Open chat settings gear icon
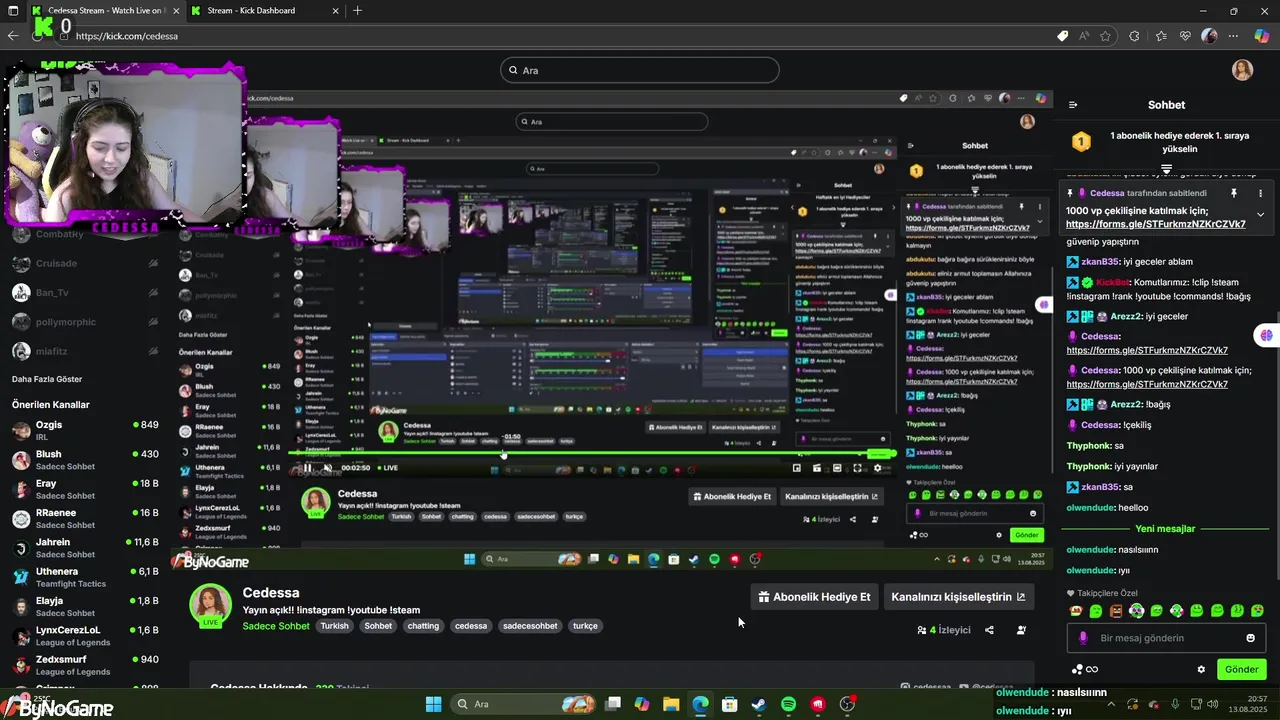This screenshot has height=720, width=1280. pos(1201,669)
